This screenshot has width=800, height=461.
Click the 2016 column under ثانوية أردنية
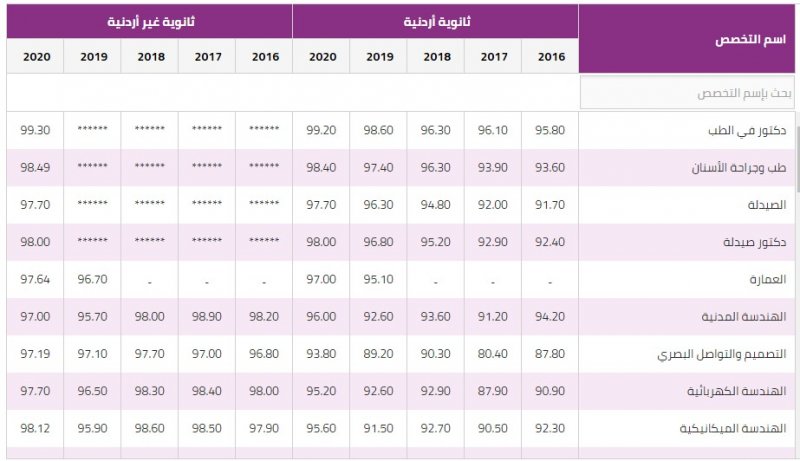pyautogui.click(x=550, y=57)
